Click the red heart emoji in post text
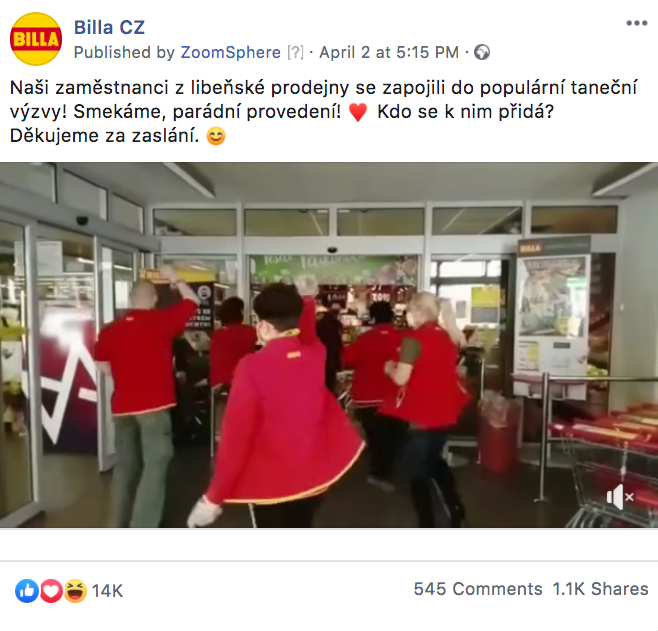 click(358, 112)
